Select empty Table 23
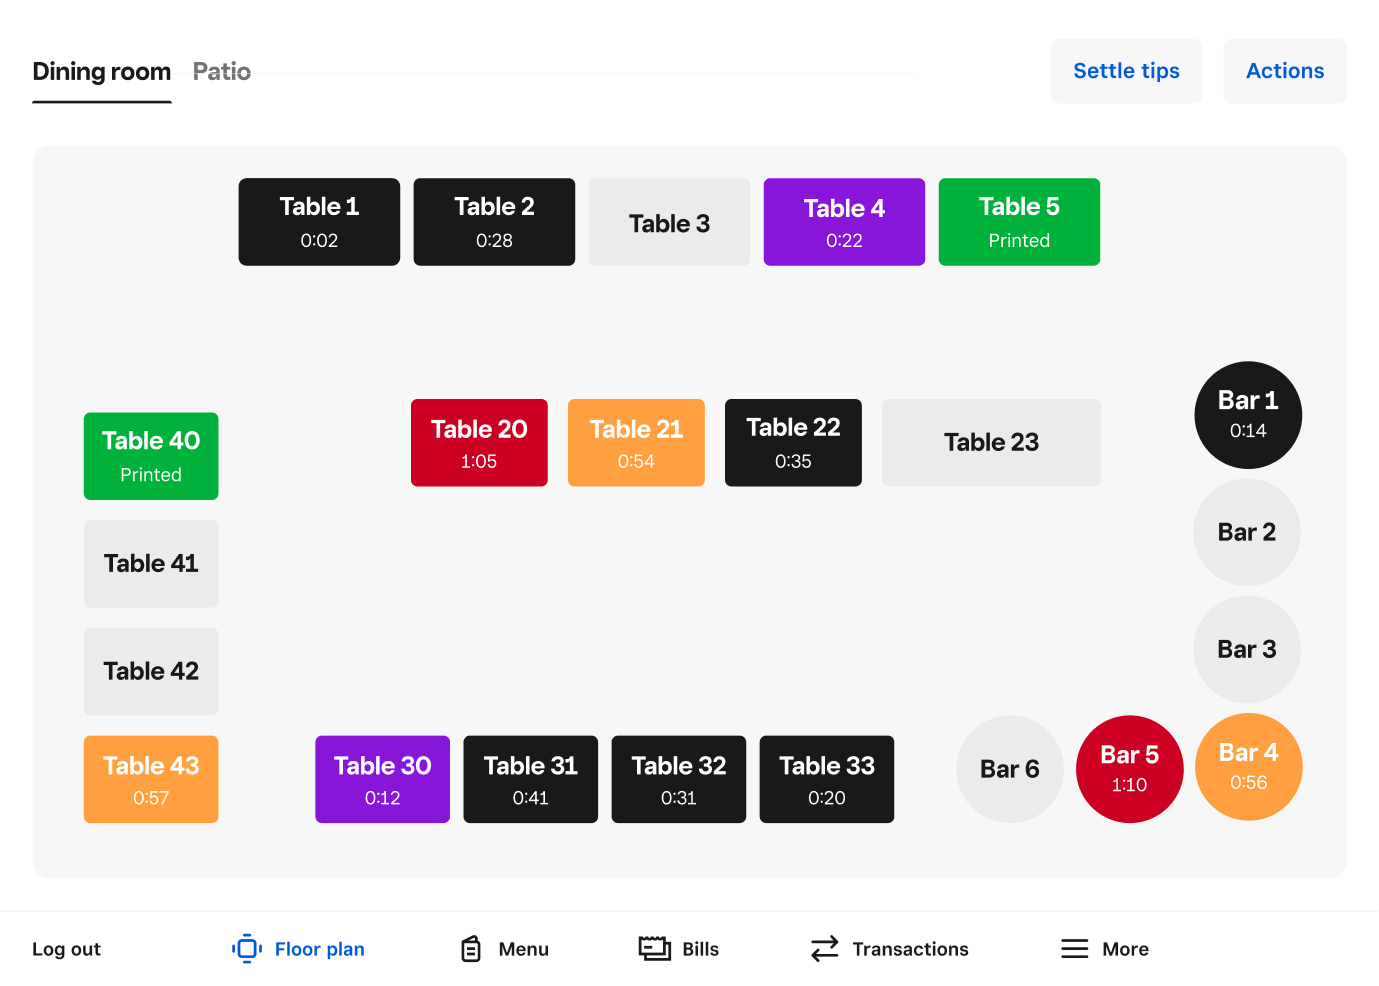 click(x=991, y=443)
